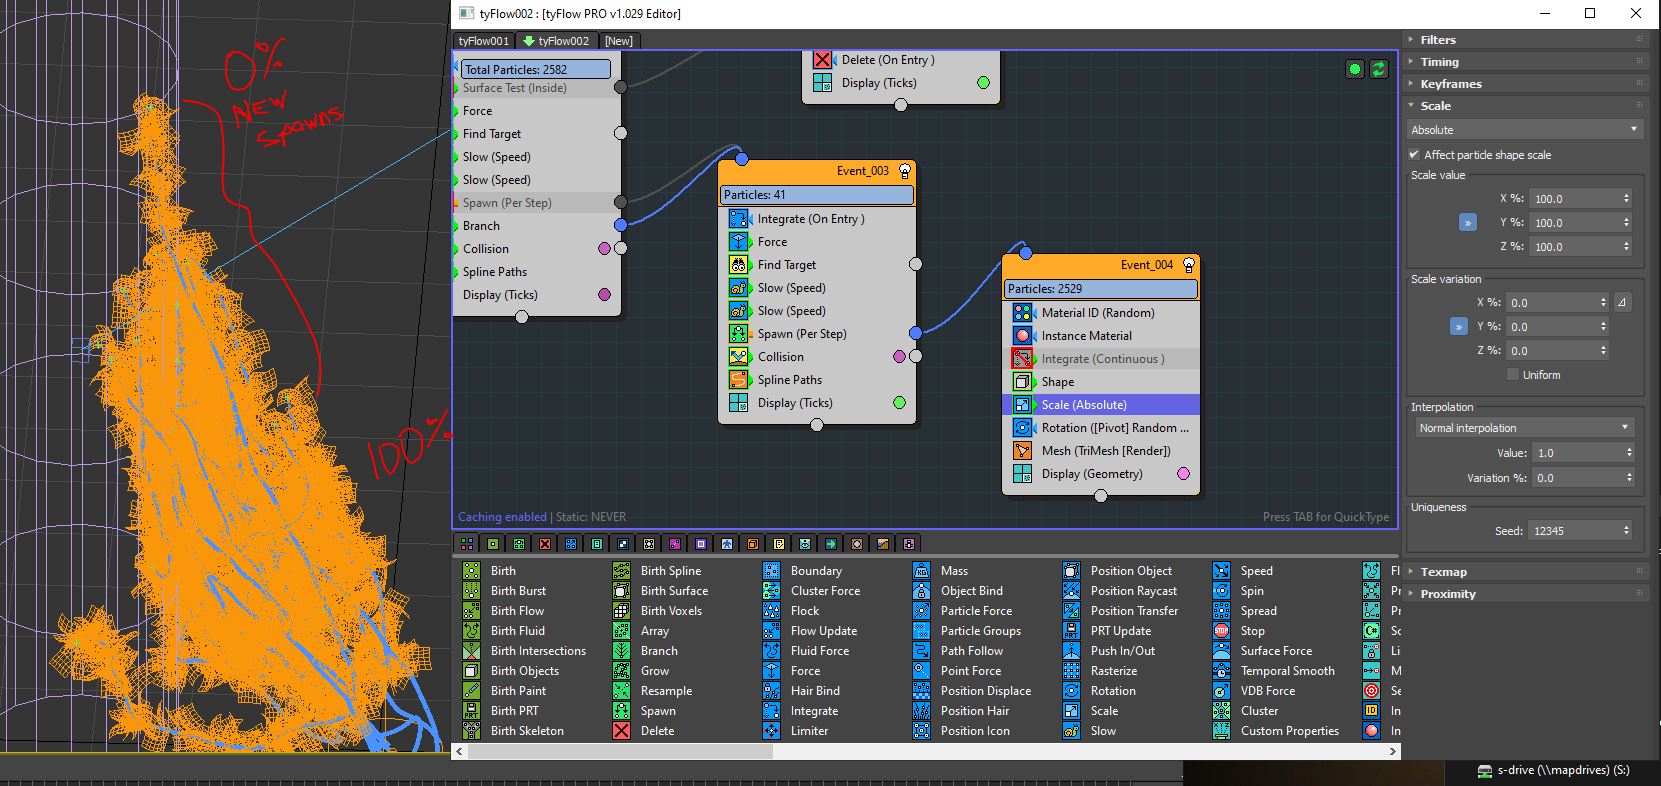The height and width of the screenshot is (786, 1661).
Task: Select the Birth operator icon in depot
Action: [x=471, y=571]
